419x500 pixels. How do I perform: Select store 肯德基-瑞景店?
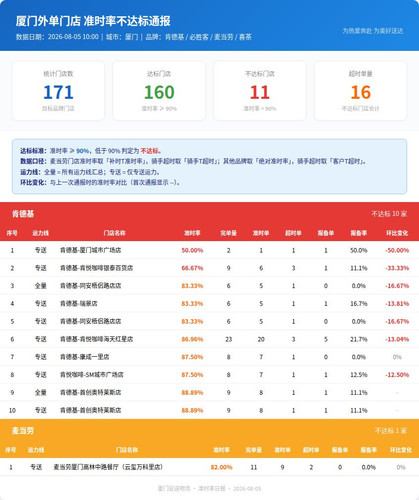point(79,304)
